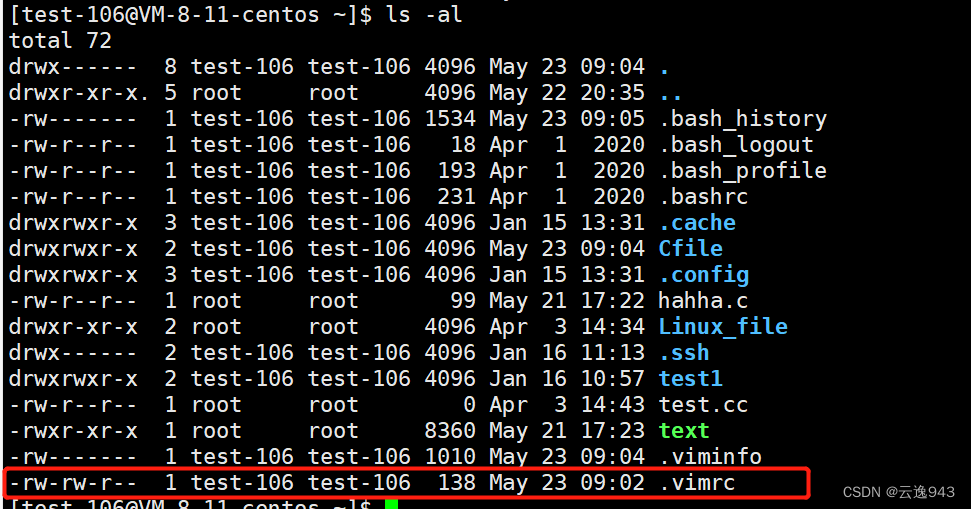Click the Linux_file directory name
This screenshot has width=971, height=509.
click(x=723, y=327)
